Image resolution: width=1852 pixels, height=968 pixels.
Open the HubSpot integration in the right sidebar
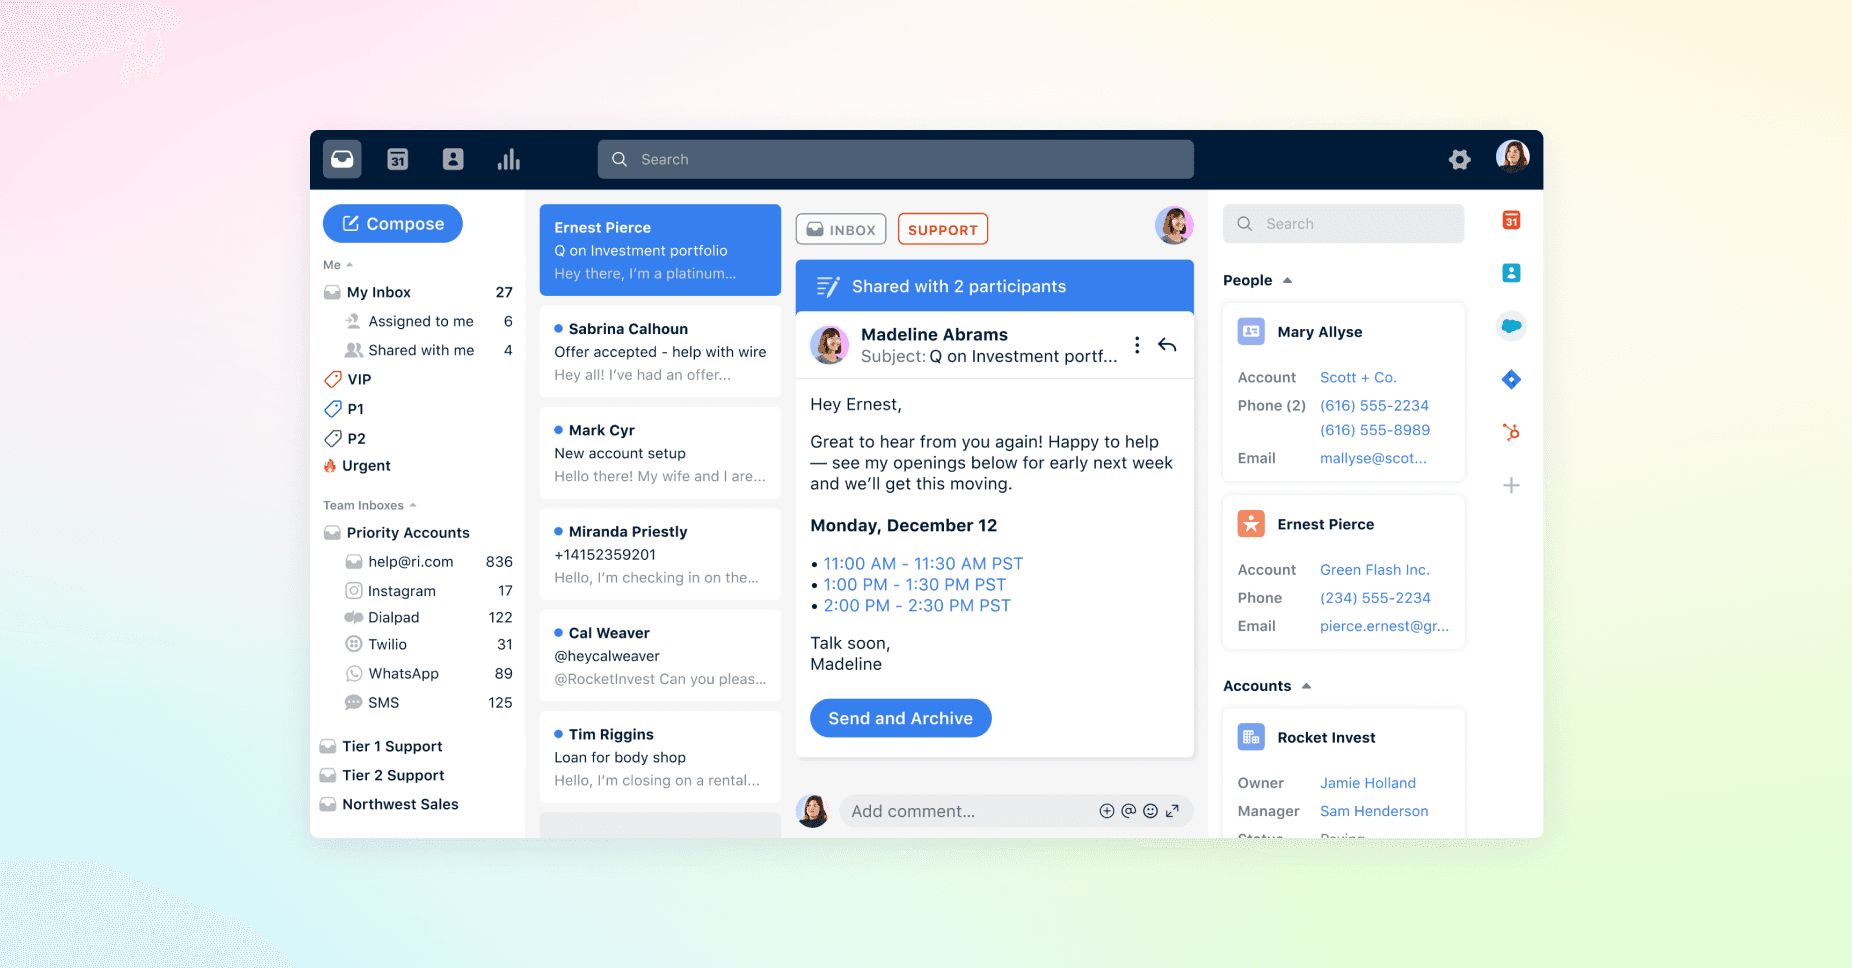[1511, 432]
